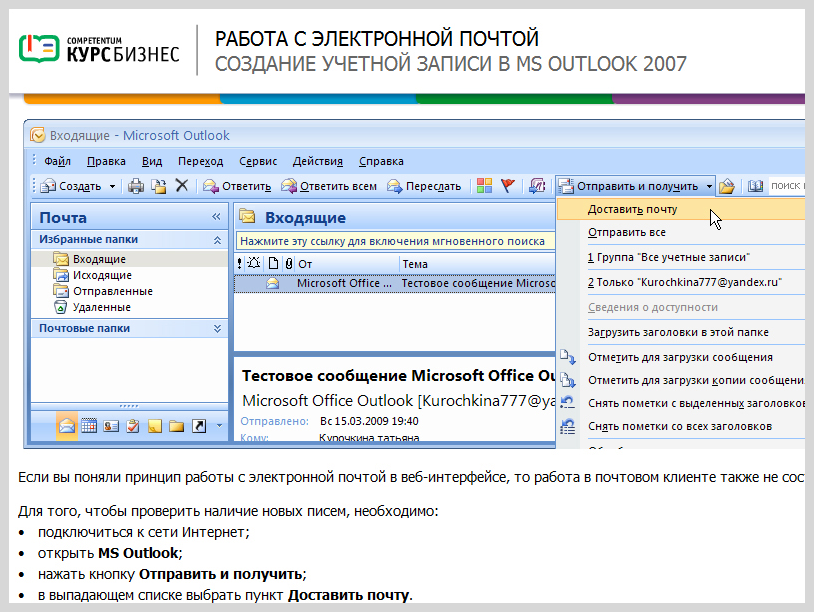Open the address book toolbar icon
Image resolution: width=814 pixels, height=612 pixels.
(x=755, y=186)
